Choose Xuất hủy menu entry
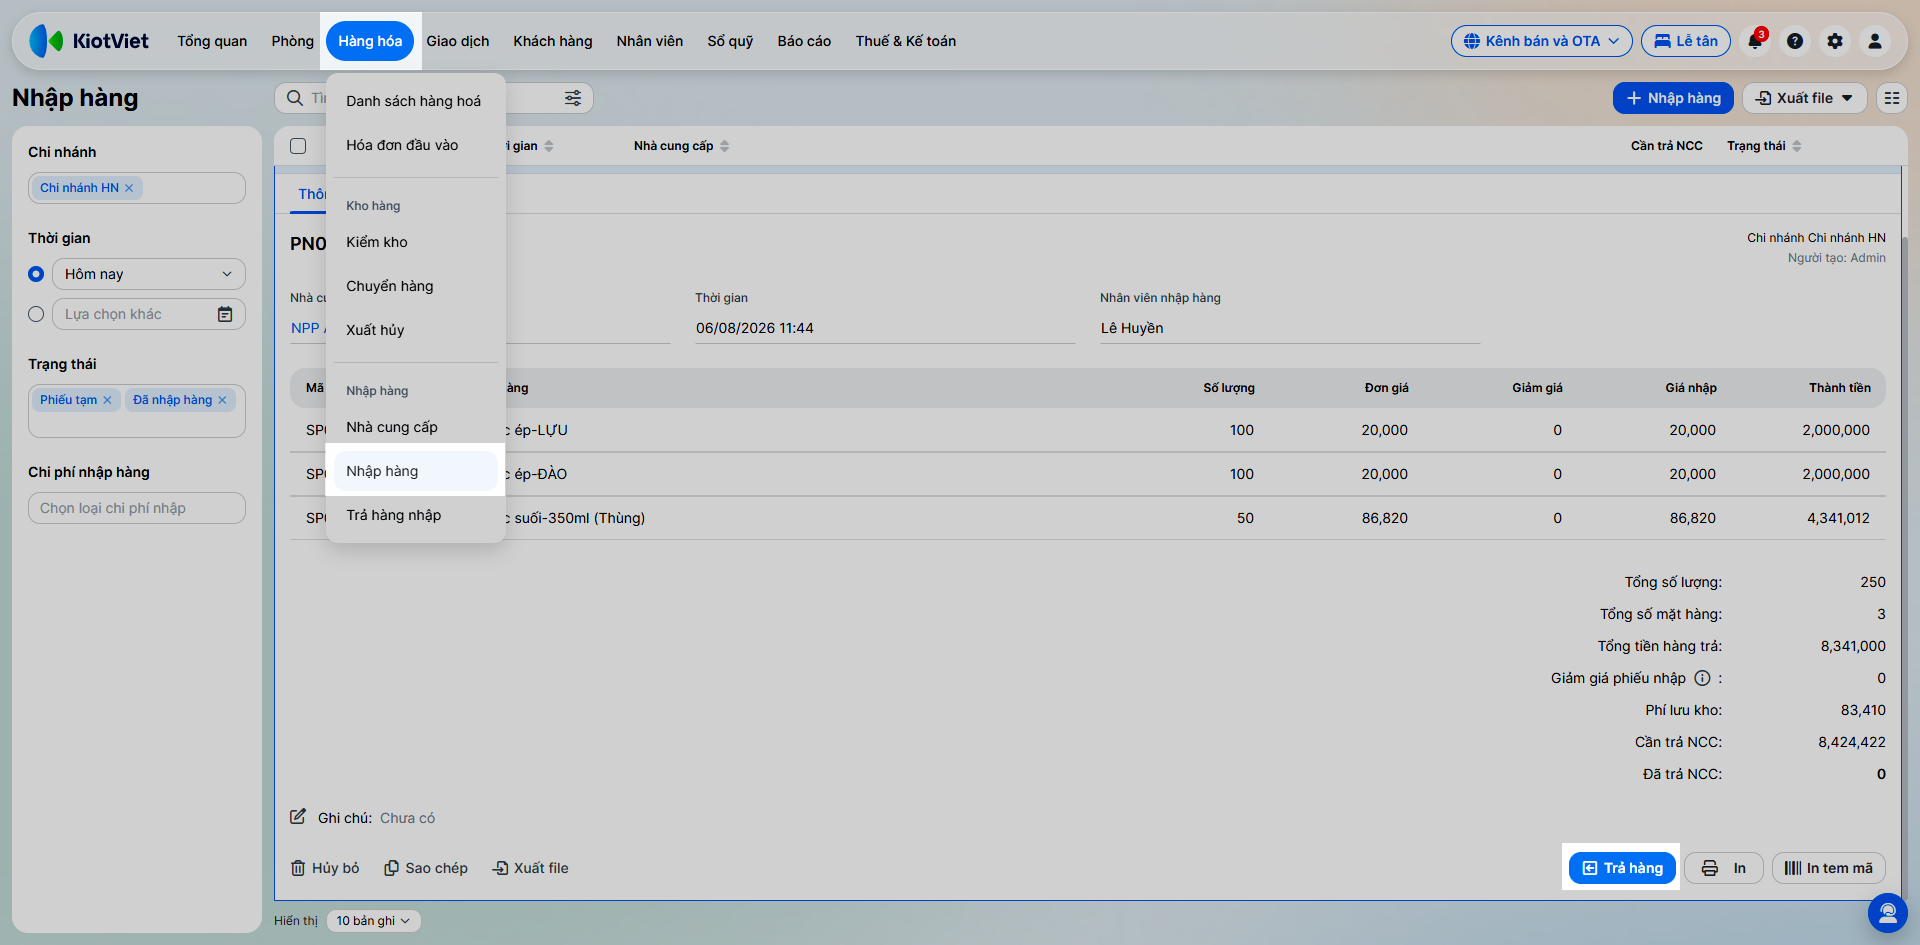Viewport: 1920px width, 945px height. tap(415, 330)
